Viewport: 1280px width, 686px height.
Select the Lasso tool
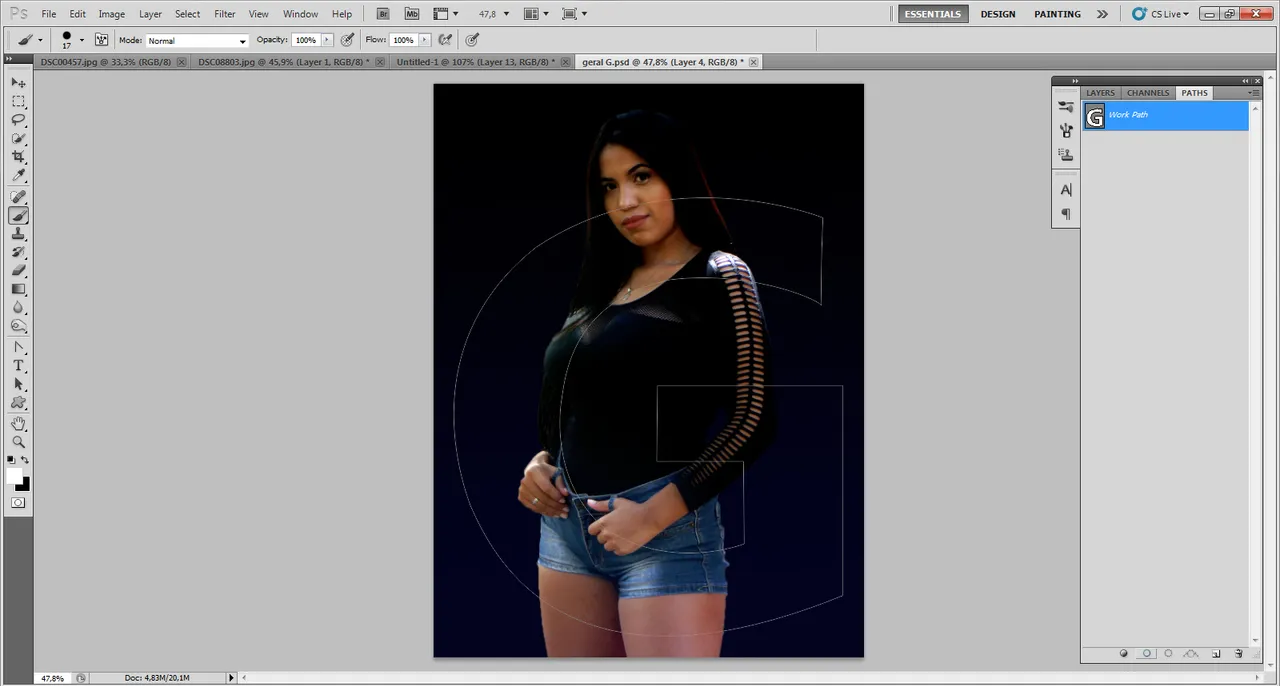[18, 120]
